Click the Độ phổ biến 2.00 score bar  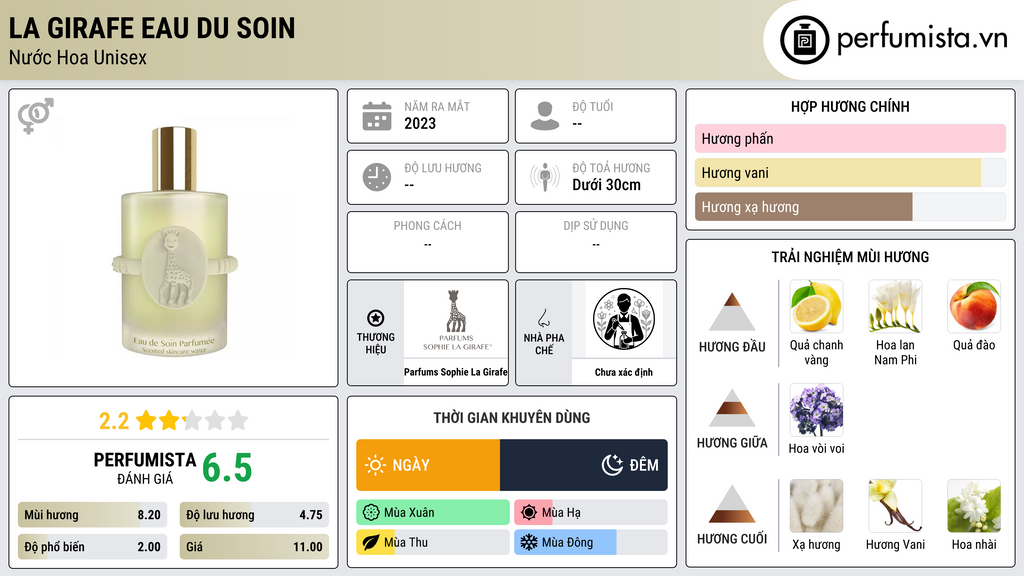92,547
